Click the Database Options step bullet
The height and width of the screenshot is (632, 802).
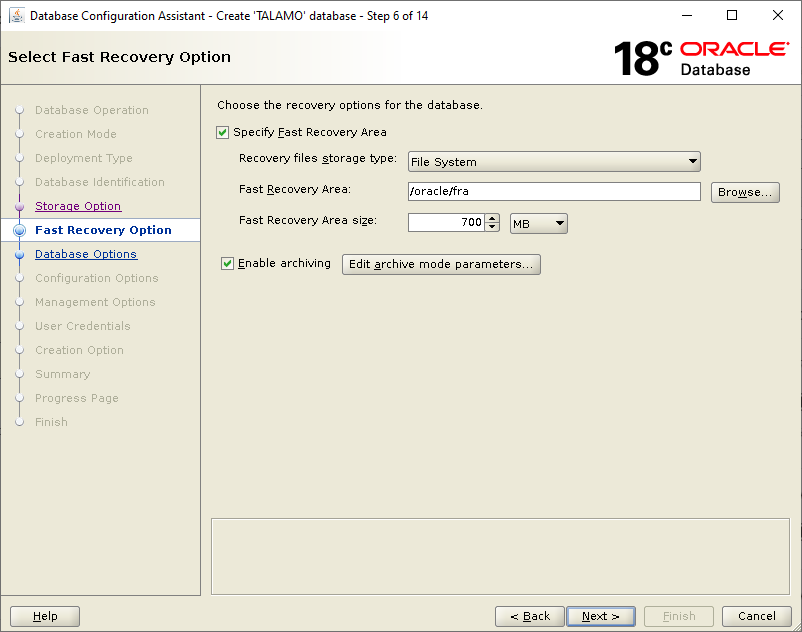coord(19,255)
